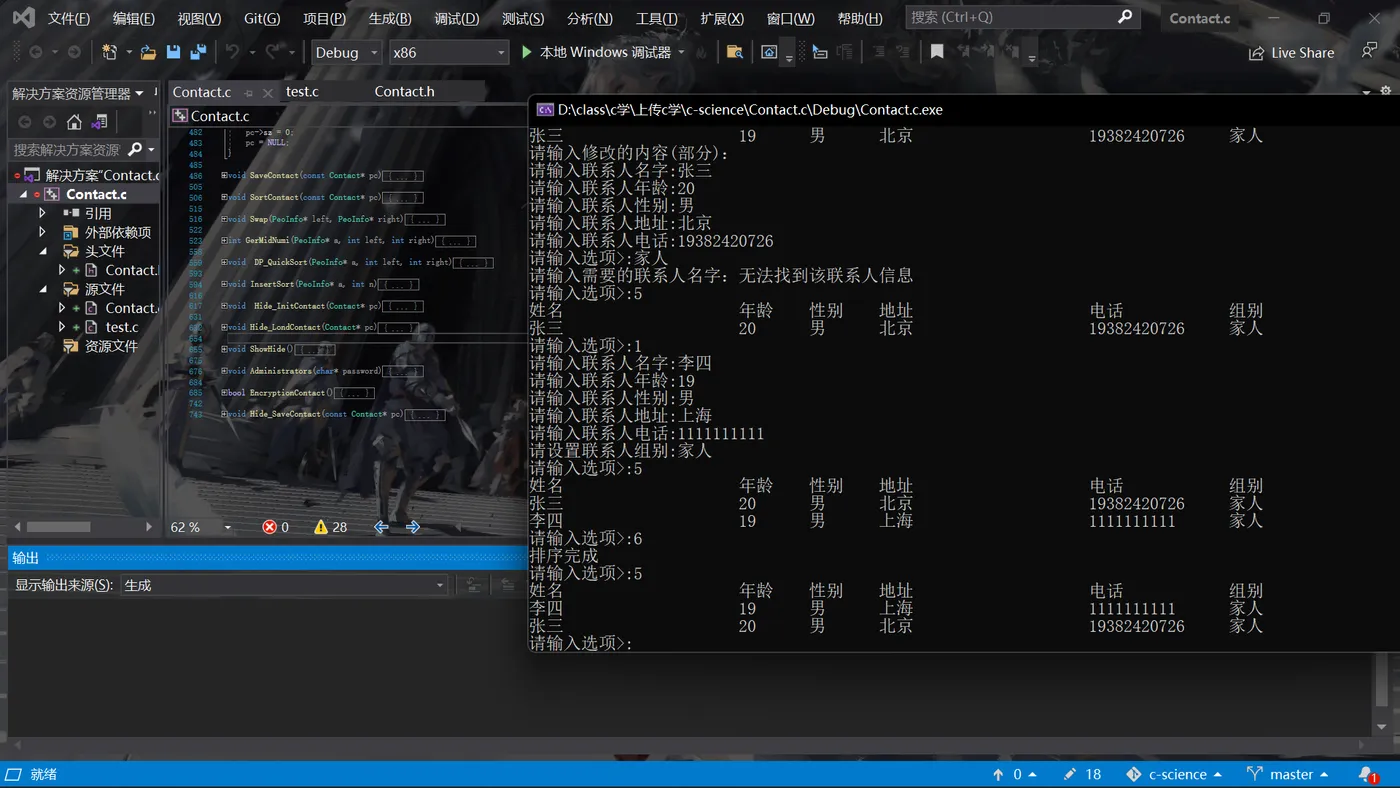This screenshot has width=1400, height=788.
Task: Collapse the 头文件 folder node
Action: 42,251
